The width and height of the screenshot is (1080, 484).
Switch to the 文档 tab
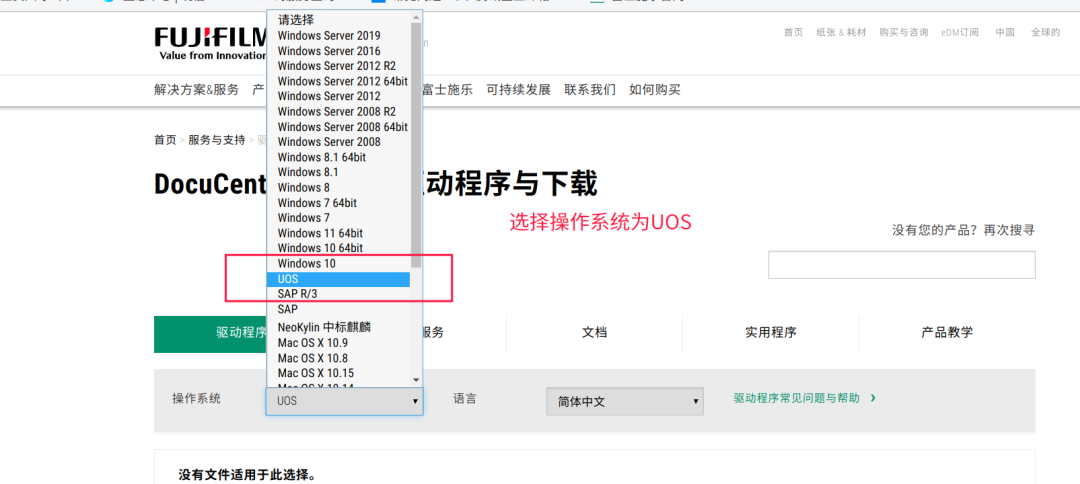tap(594, 333)
